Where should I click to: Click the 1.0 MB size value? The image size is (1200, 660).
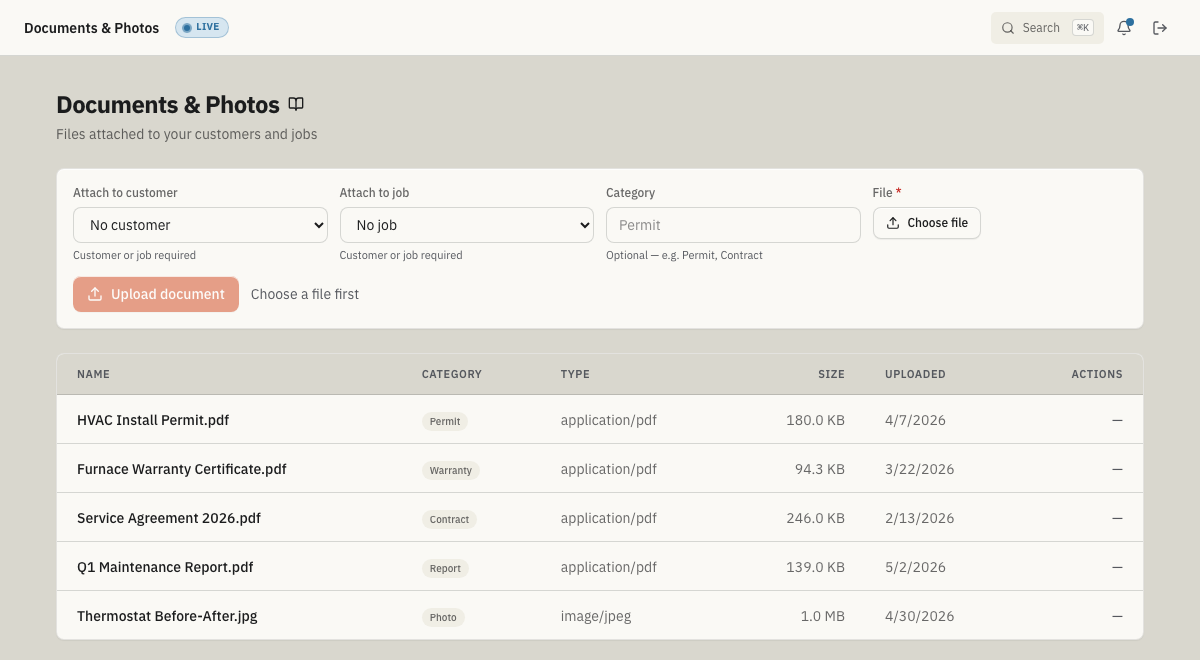pyautogui.click(x=823, y=616)
